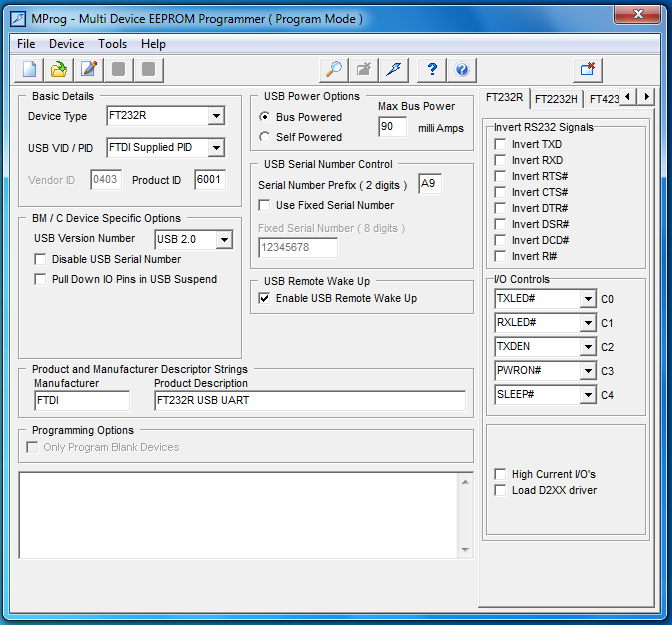This screenshot has width=672, height=625.
Task: Click the Product ID field
Action: [210, 179]
